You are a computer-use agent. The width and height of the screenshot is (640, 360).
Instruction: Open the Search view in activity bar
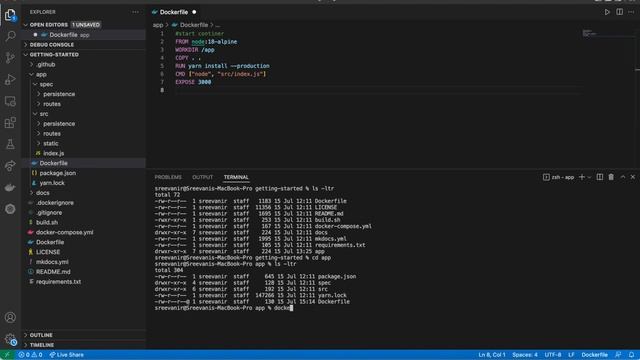(x=10, y=36)
